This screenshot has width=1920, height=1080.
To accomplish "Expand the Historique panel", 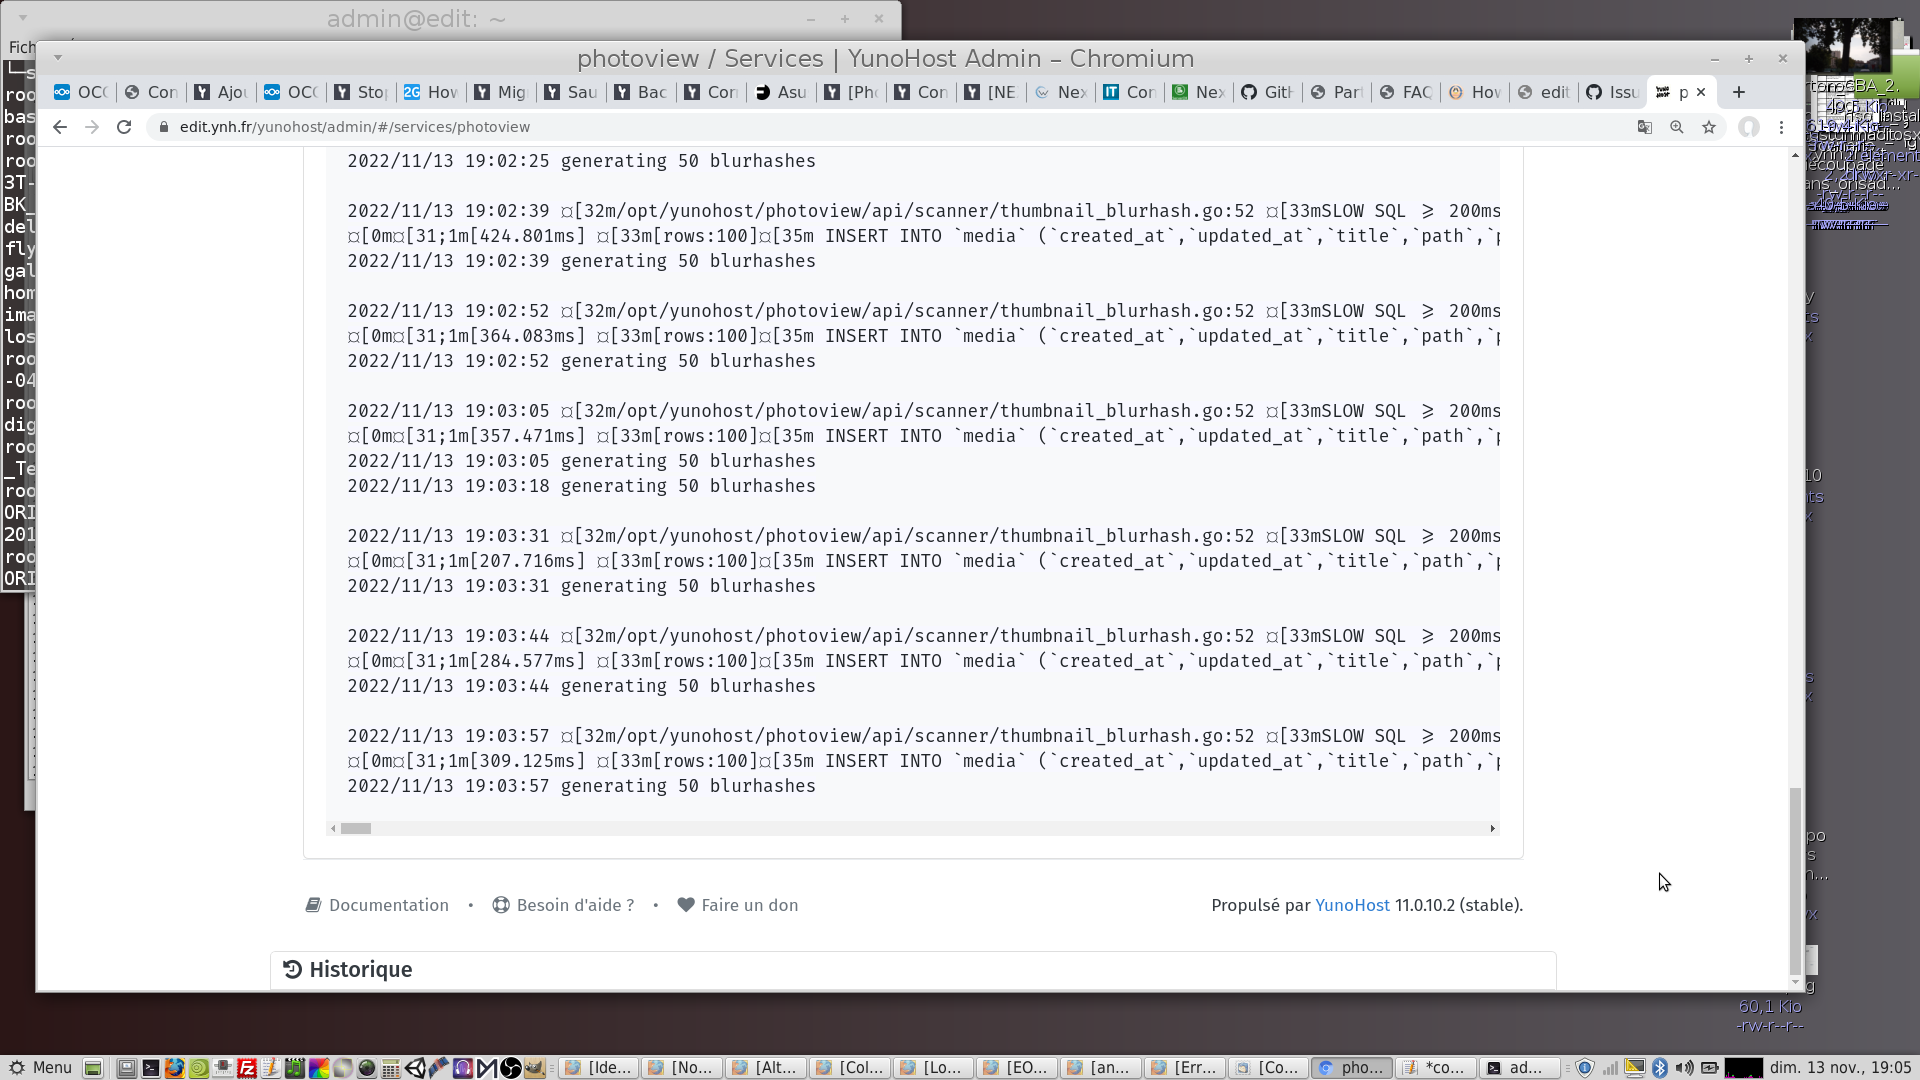I will (360, 969).
